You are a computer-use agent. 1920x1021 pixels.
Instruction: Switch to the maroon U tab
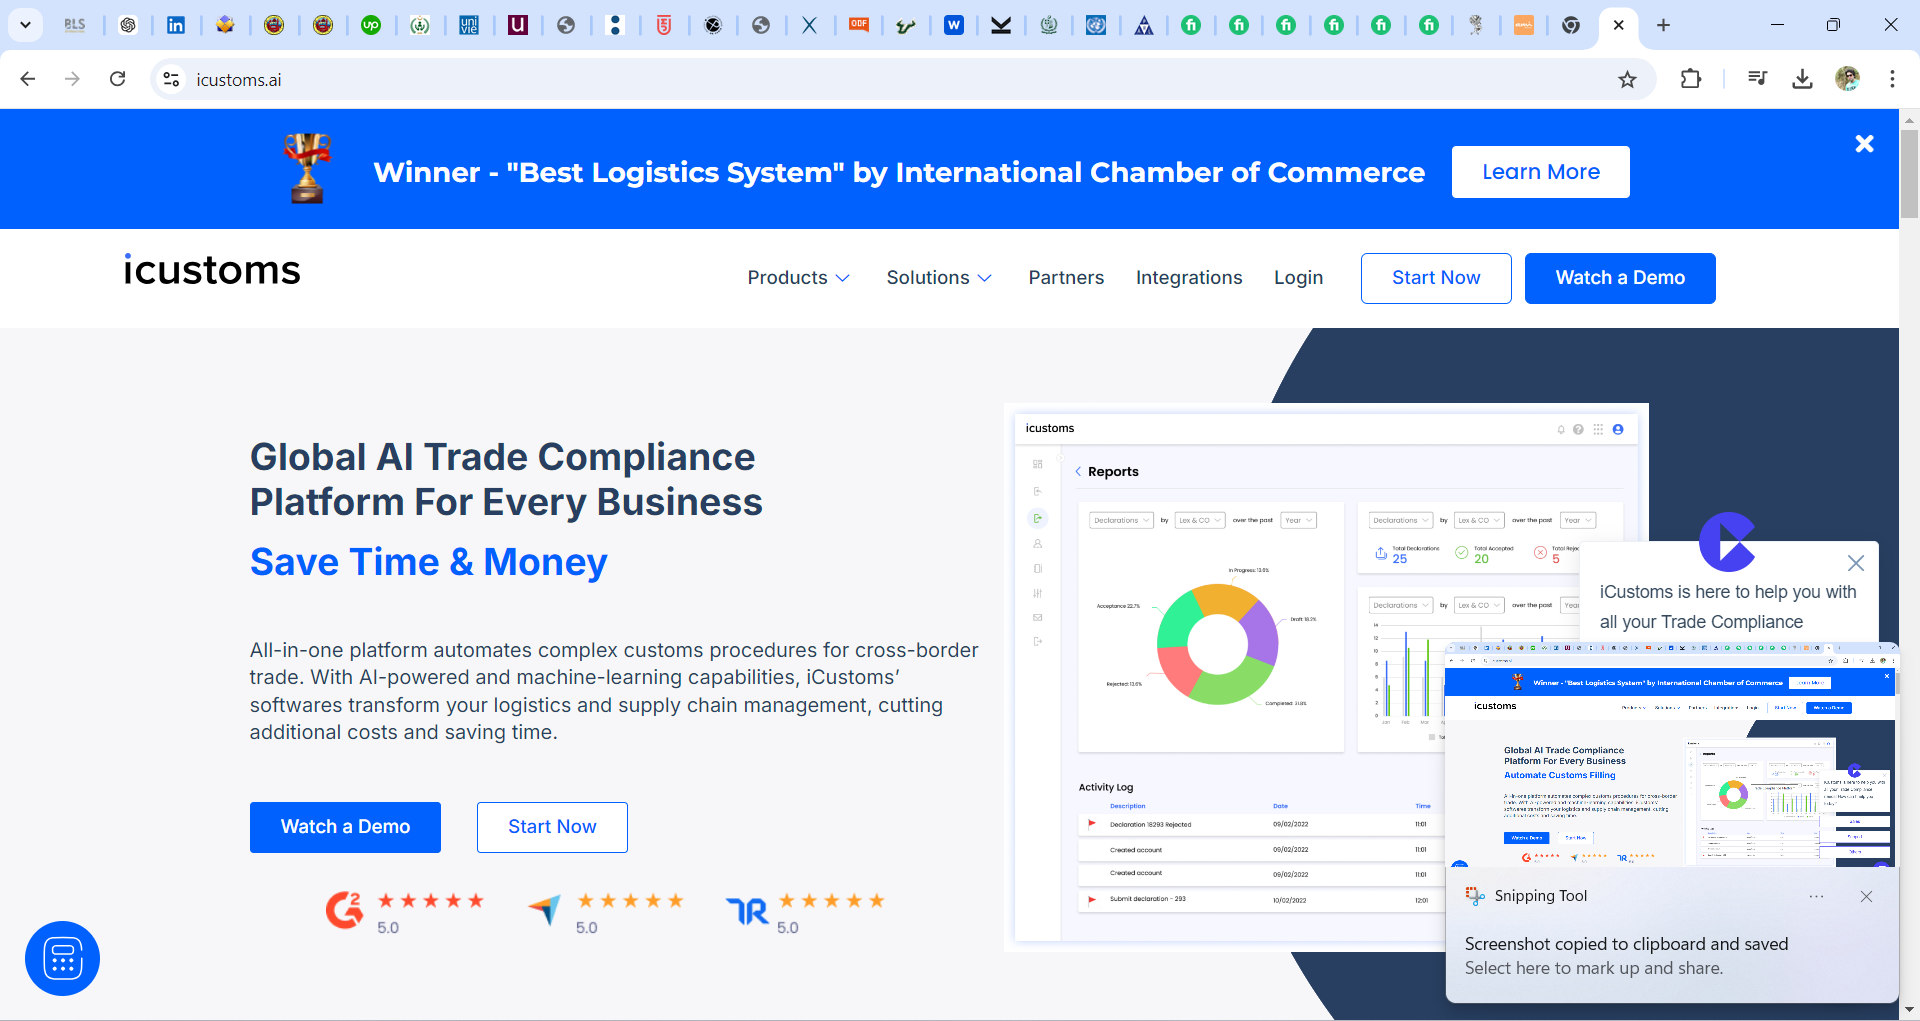(x=518, y=25)
